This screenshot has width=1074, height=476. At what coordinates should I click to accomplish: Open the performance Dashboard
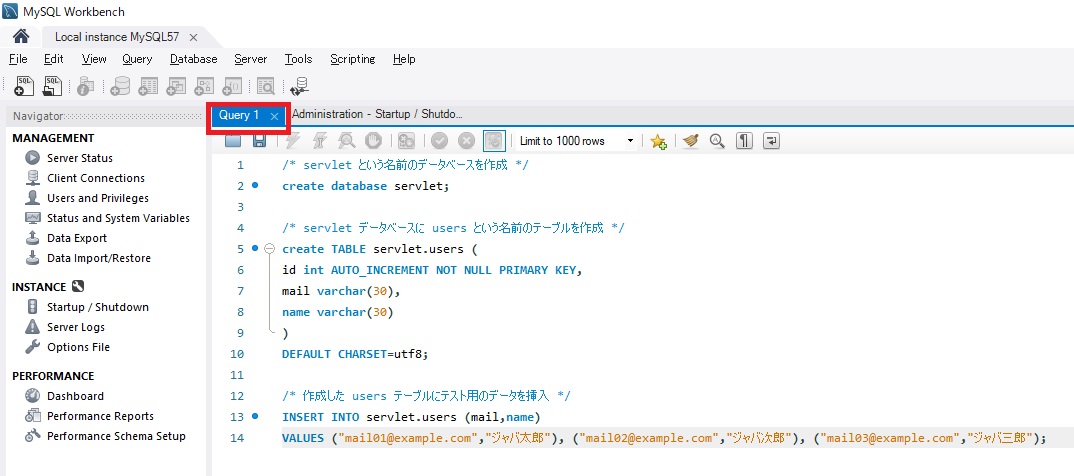click(x=75, y=396)
